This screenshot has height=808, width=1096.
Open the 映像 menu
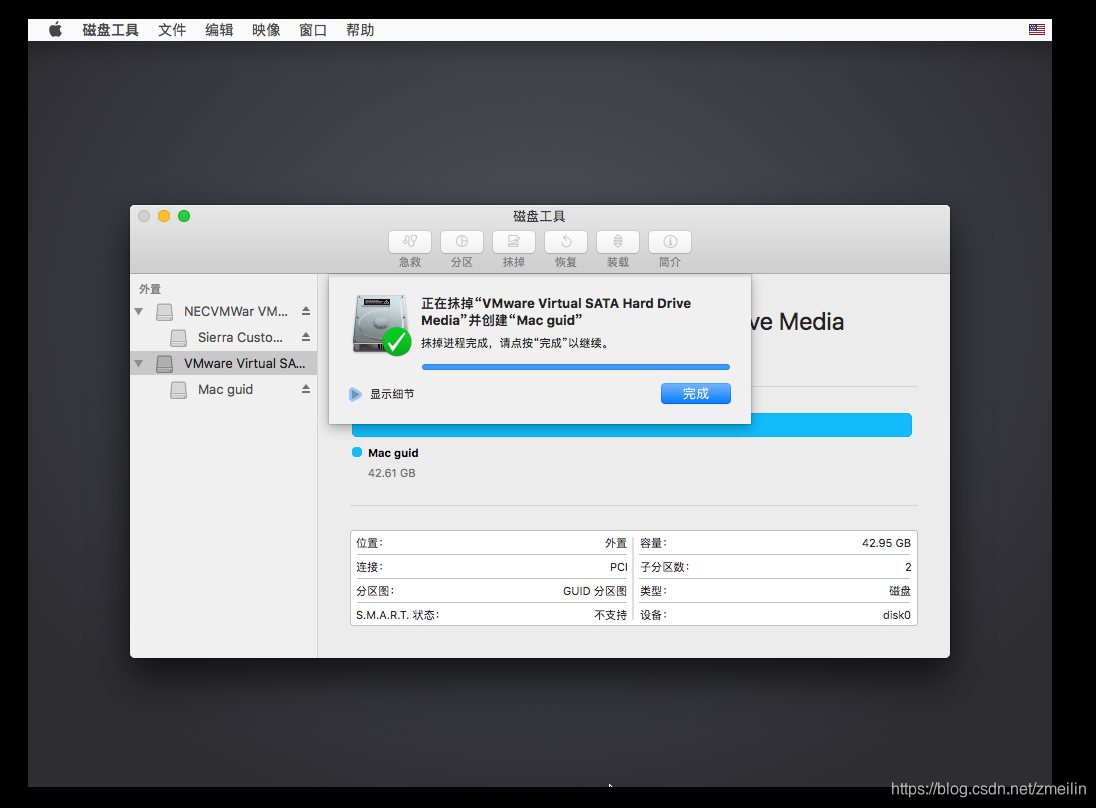pos(266,30)
